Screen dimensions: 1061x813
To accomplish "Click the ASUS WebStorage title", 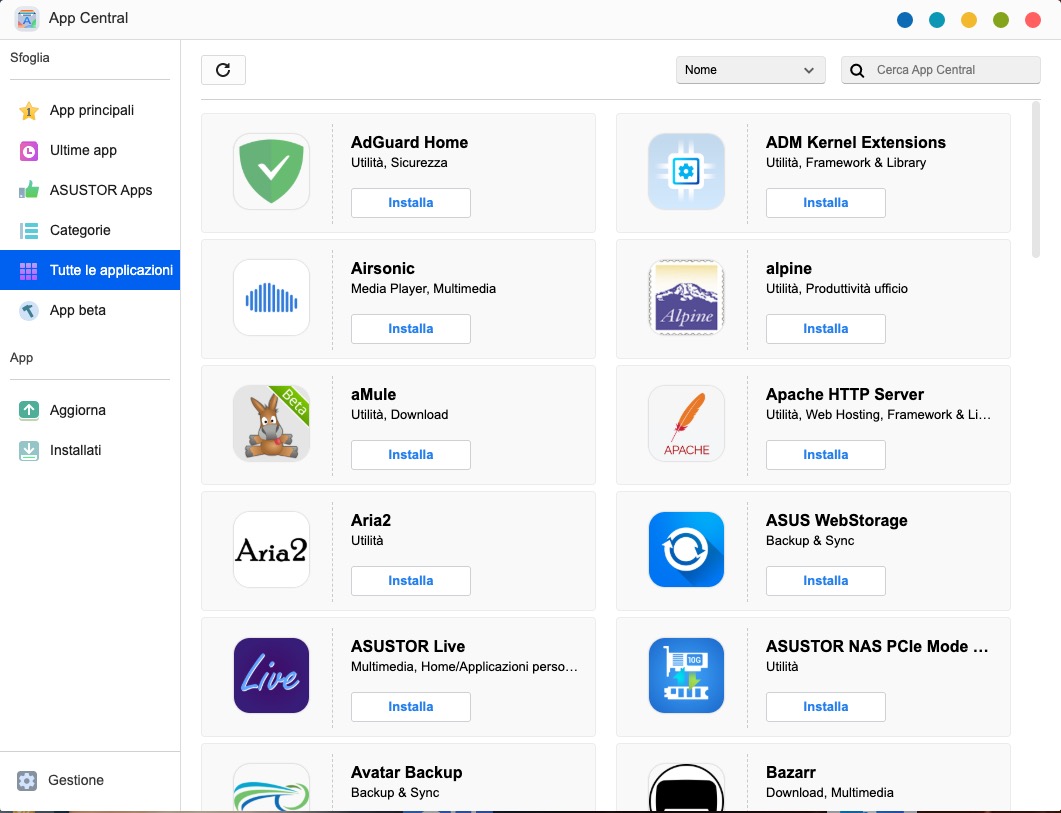I will [836, 520].
